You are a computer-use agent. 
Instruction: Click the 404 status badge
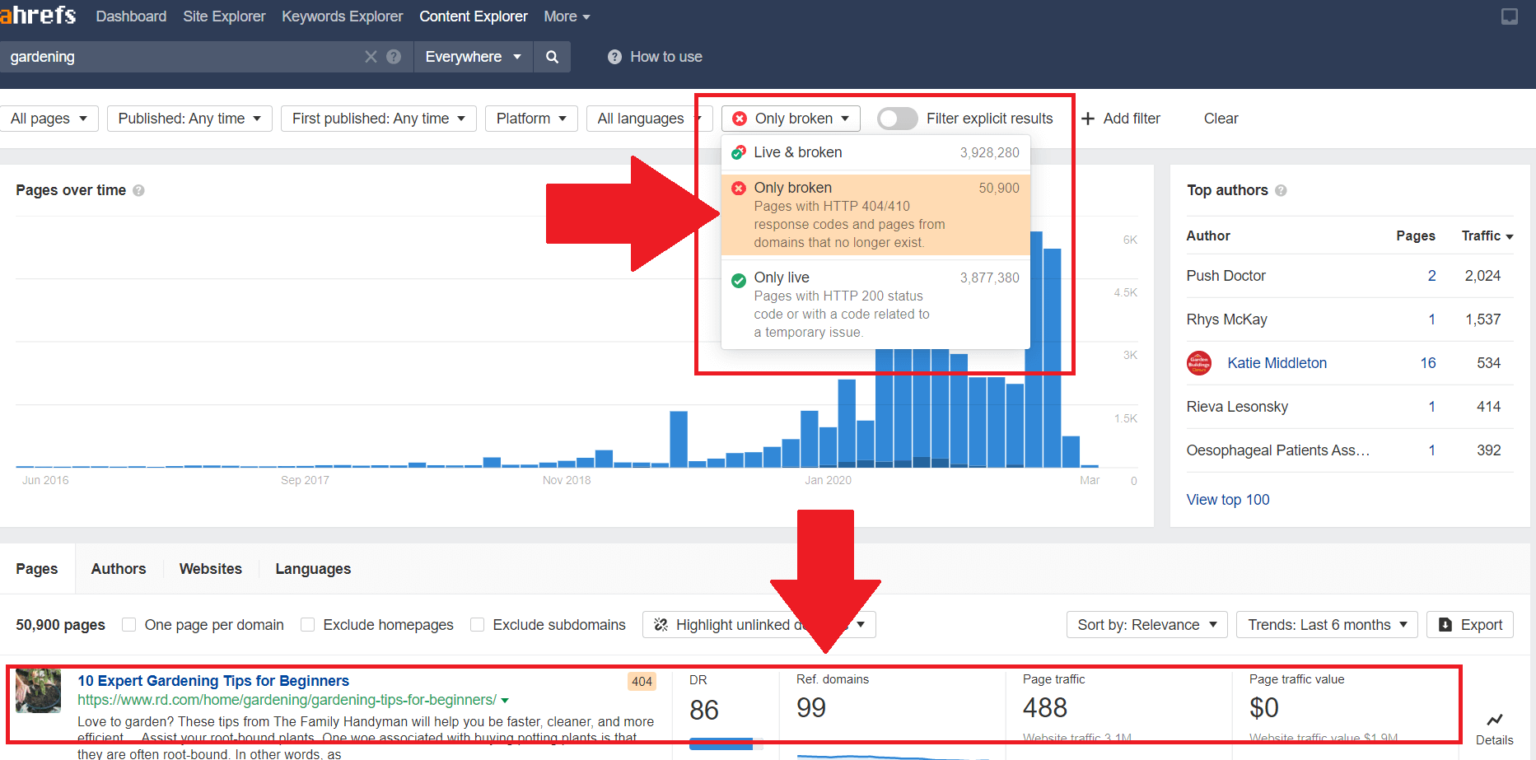click(642, 682)
